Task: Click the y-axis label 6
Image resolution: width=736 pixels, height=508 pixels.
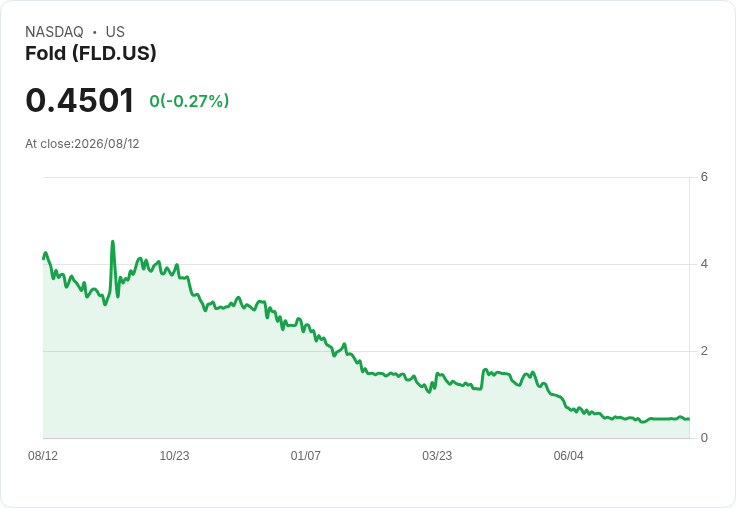Action: (x=704, y=177)
